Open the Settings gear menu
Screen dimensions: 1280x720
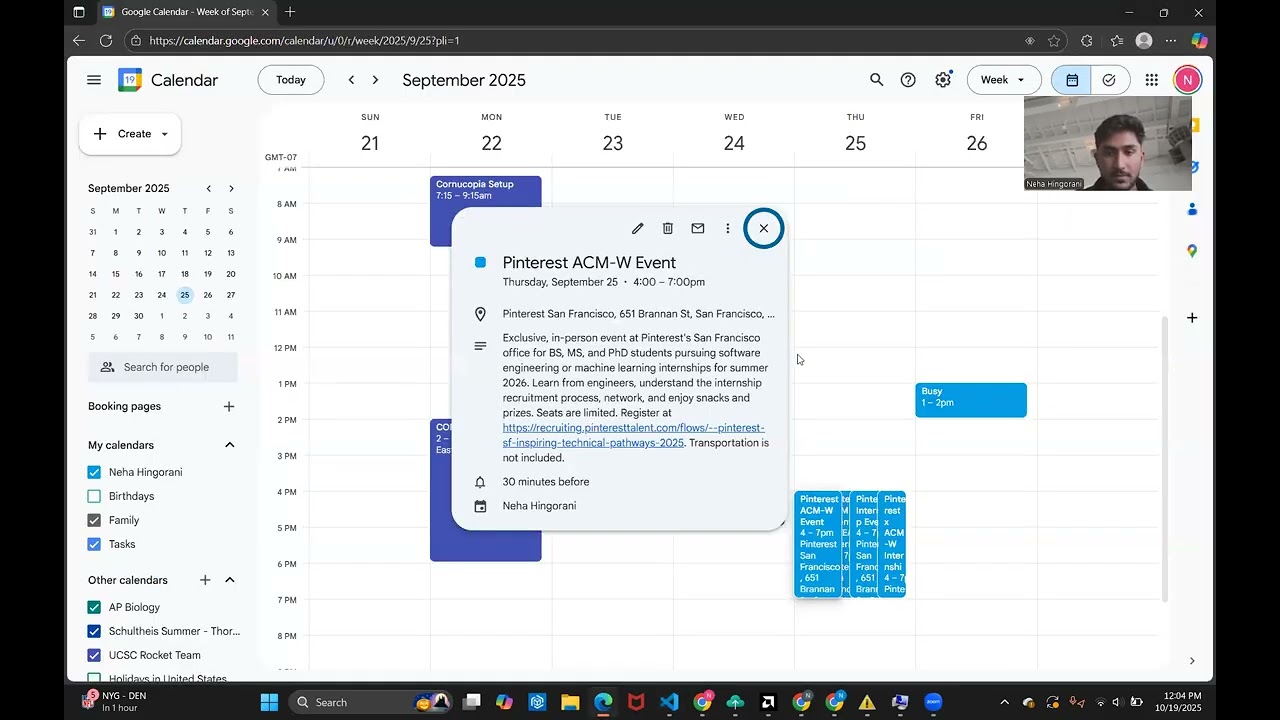click(943, 80)
